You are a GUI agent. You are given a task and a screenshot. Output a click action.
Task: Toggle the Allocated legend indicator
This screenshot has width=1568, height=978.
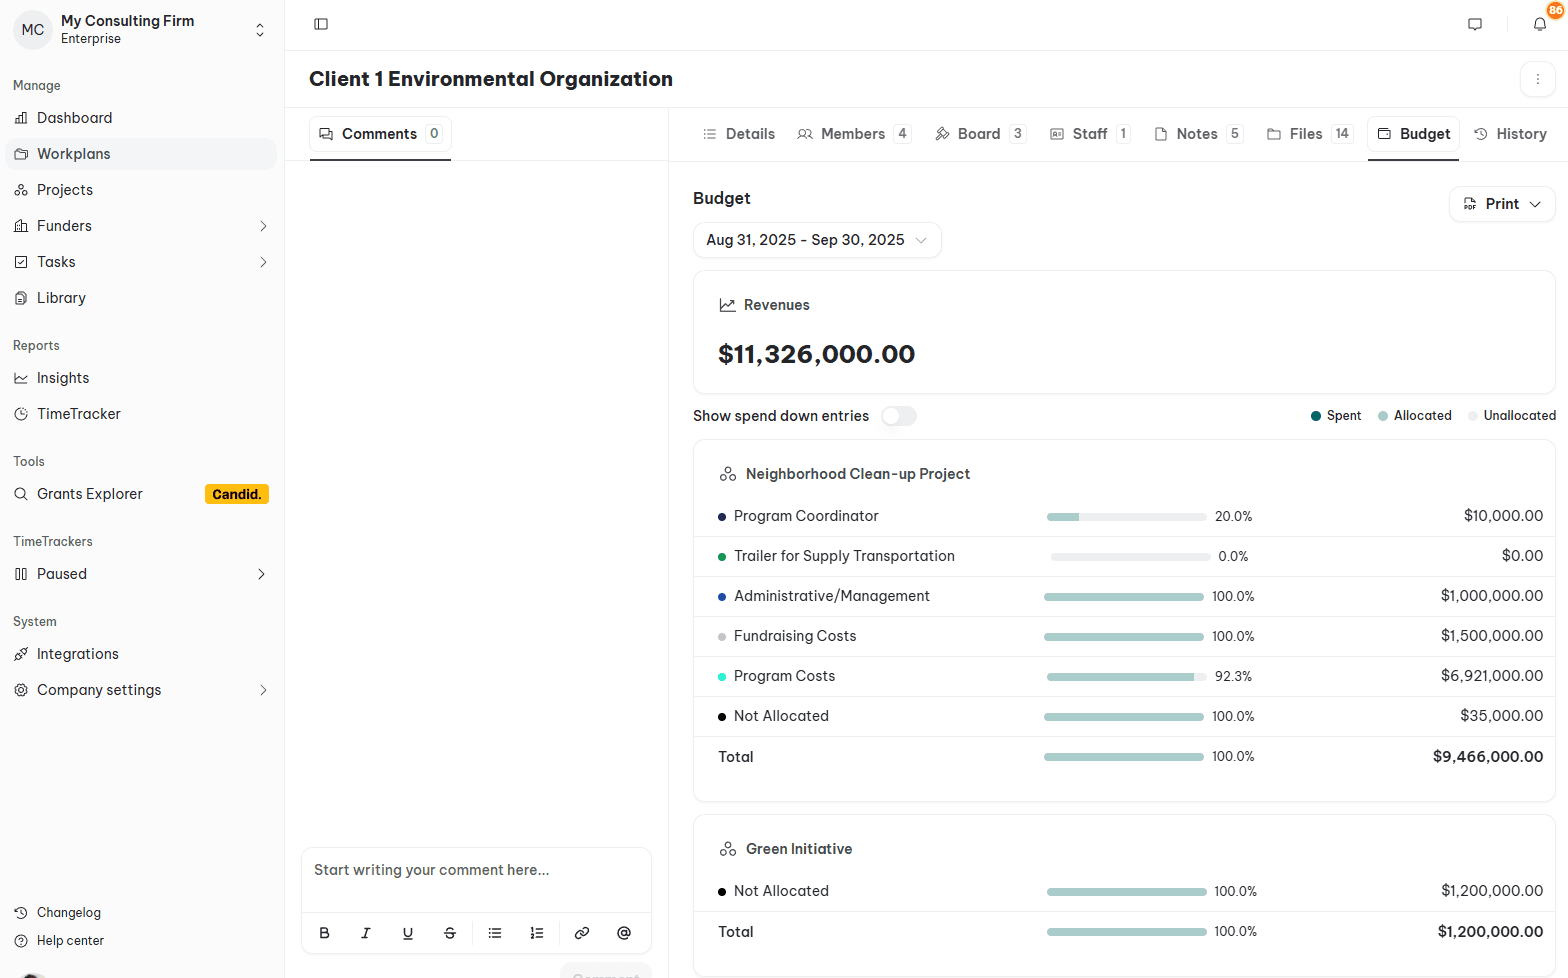(x=1414, y=416)
